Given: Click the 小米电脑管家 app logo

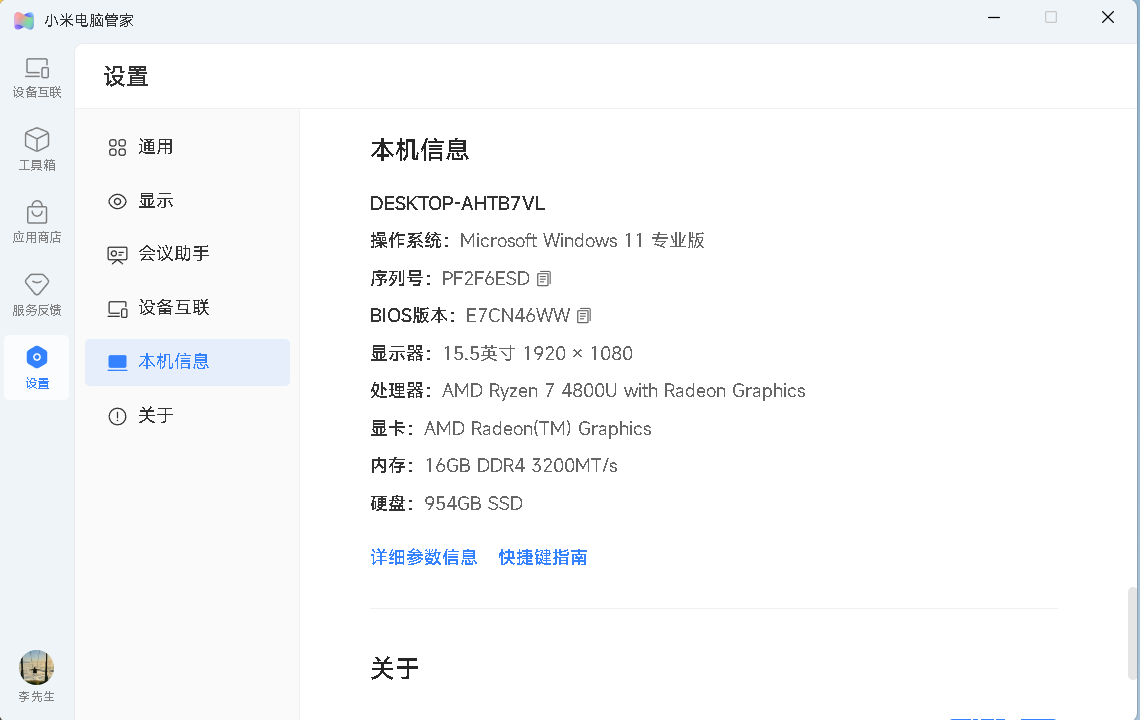Looking at the screenshot, I should (24, 20).
